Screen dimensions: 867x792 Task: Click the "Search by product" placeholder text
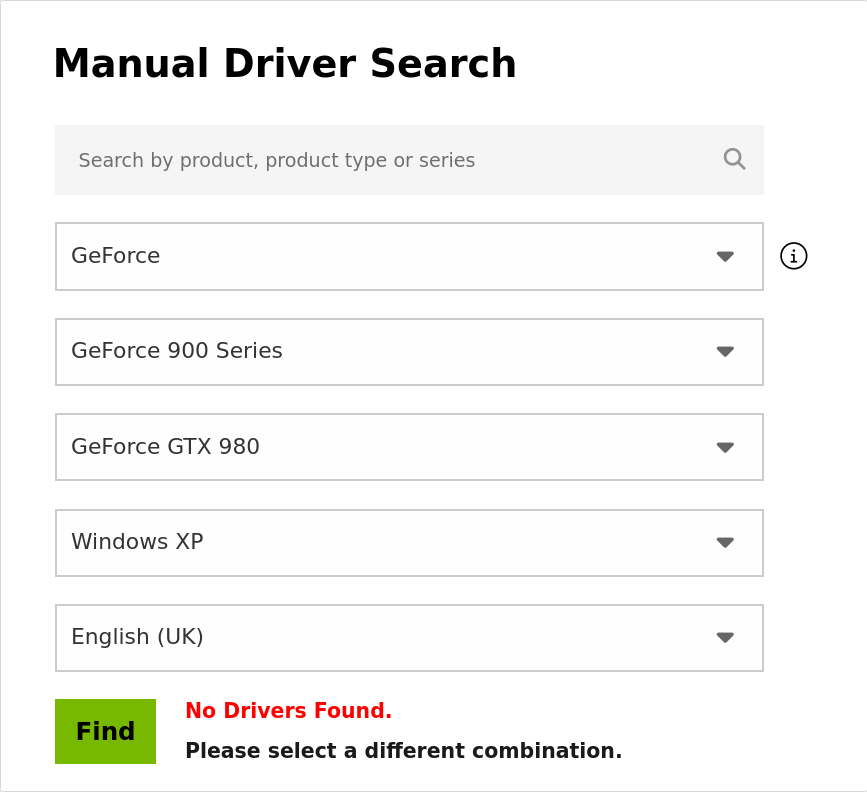tap(276, 160)
